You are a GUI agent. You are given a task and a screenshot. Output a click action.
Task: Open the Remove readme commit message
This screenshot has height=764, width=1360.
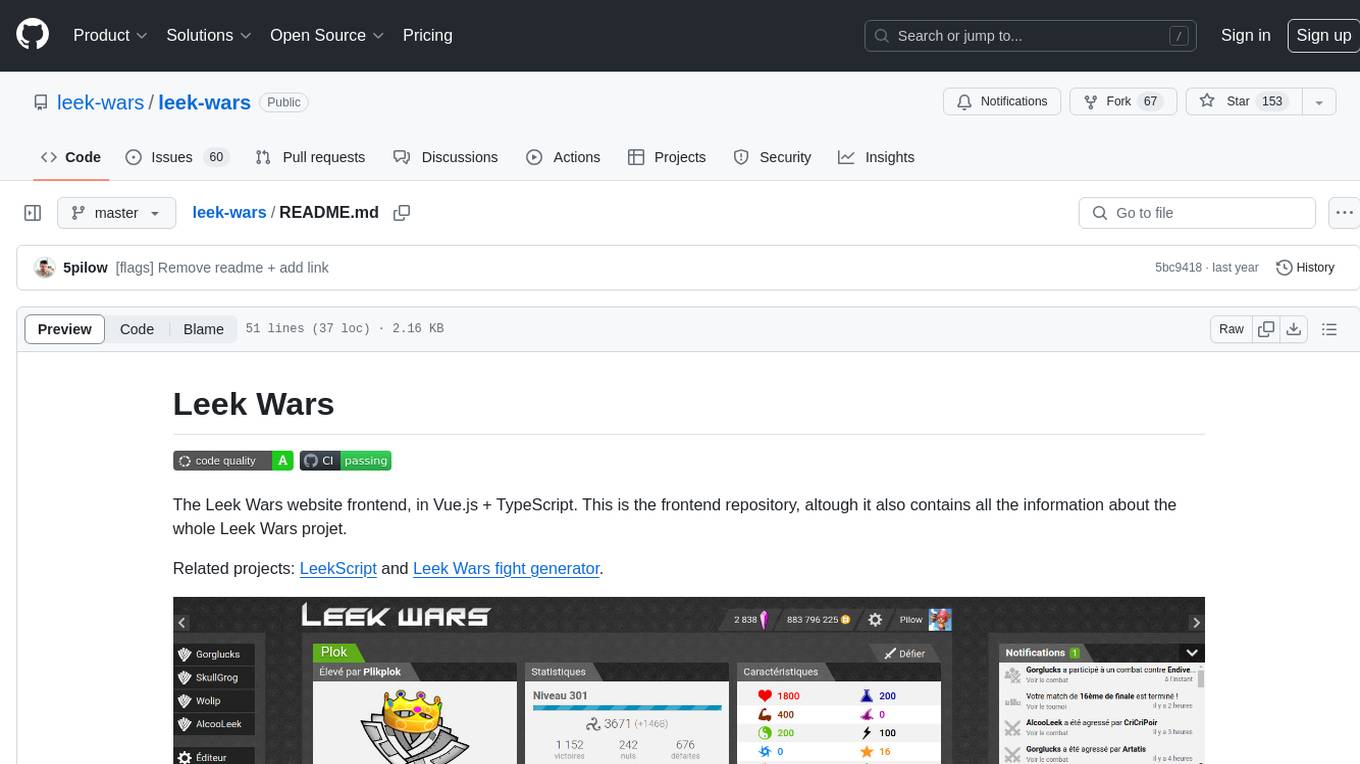click(222, 268)
